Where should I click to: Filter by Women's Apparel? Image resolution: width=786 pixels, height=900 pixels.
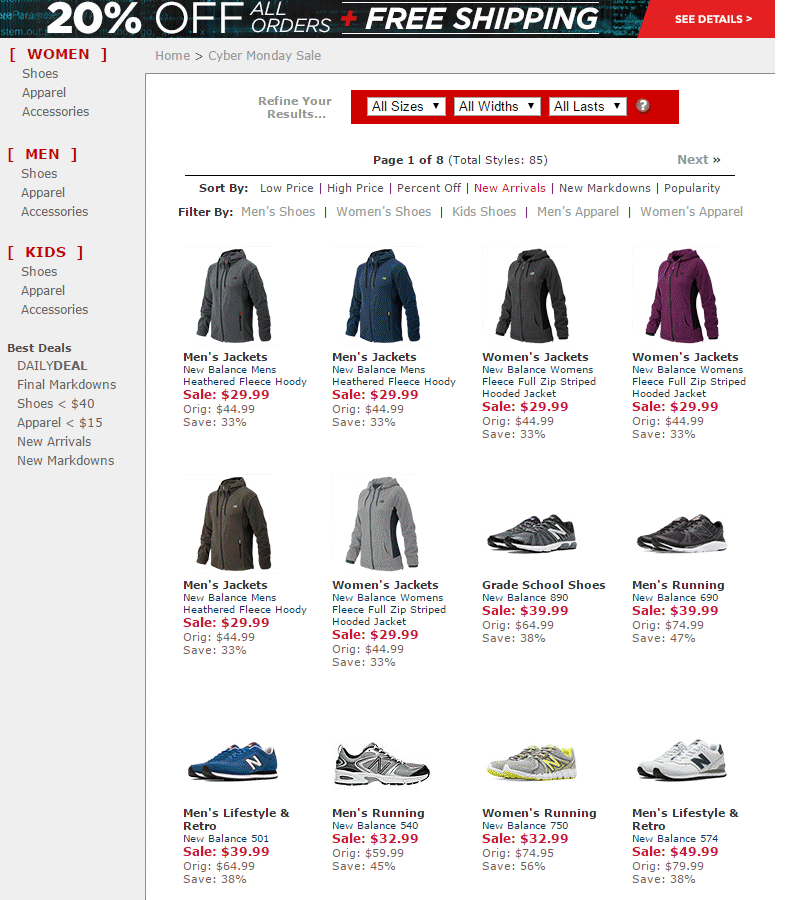pyautogui.click(x=691, y=212)
